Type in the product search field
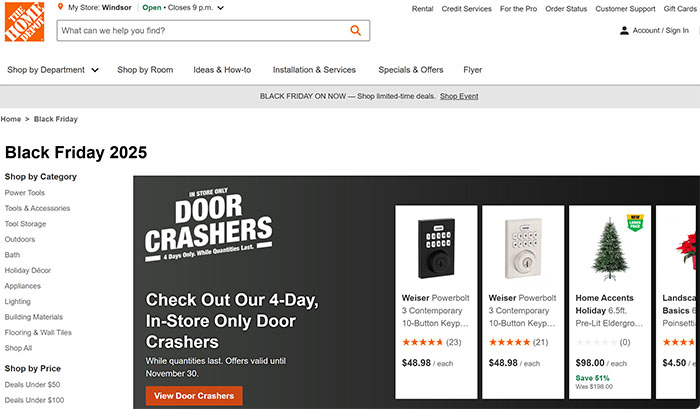Screen dimensions: 700x409 pos(200,30)
